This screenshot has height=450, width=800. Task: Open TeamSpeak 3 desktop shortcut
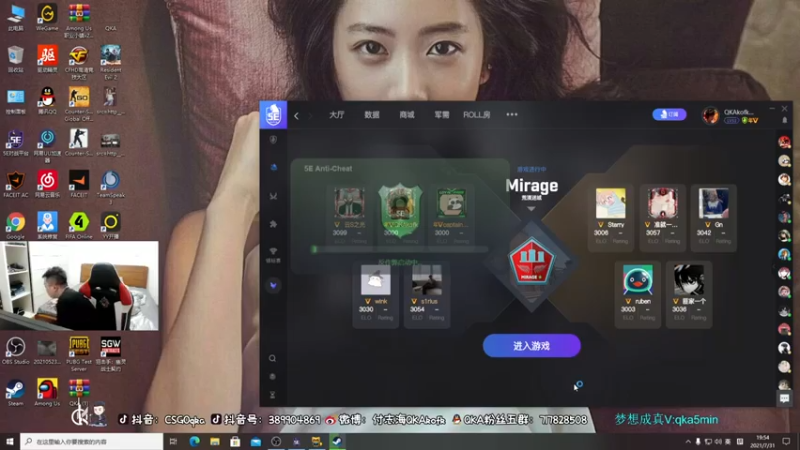[110, 187]
